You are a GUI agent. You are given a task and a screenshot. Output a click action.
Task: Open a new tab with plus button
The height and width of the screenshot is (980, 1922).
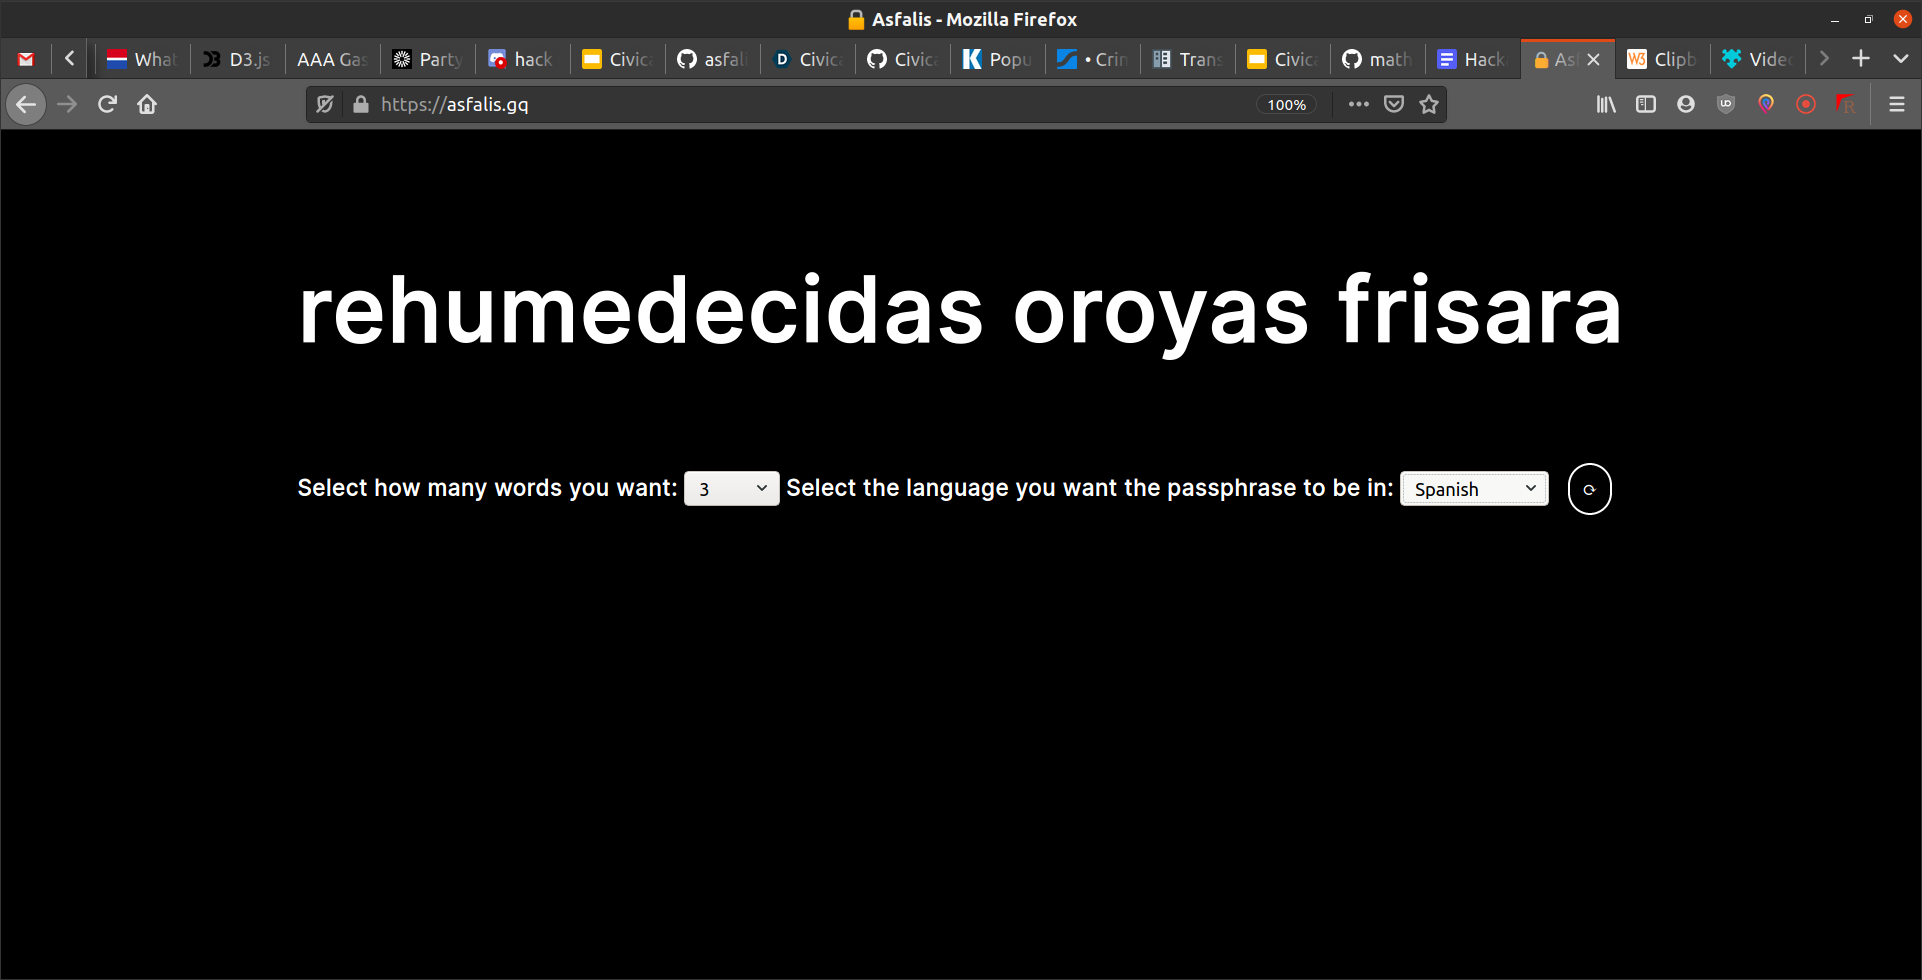pos(1861,59)
